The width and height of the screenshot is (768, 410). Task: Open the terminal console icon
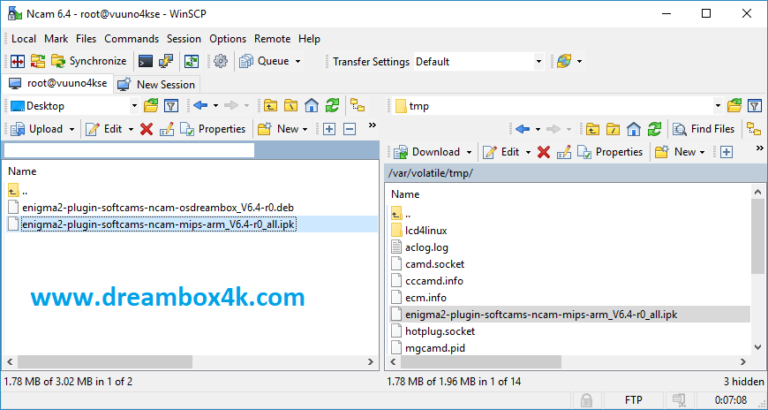[145, 61]
